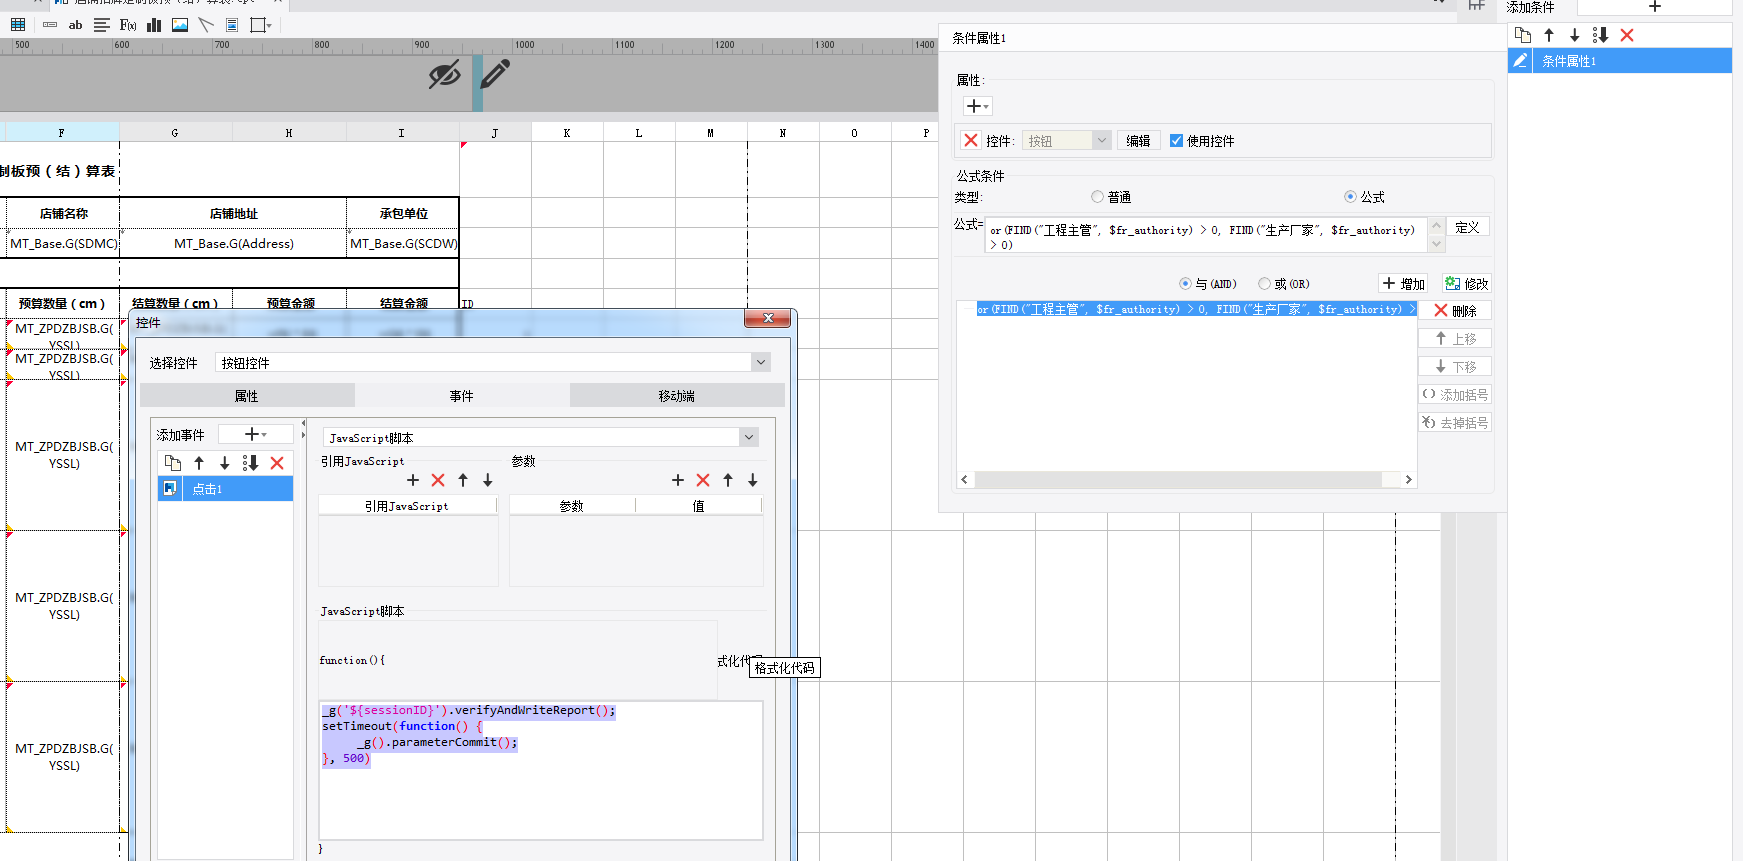The image size is (1743, 861).
Task: Choose the 或(OR) radio option
Action: point(1264,284)
